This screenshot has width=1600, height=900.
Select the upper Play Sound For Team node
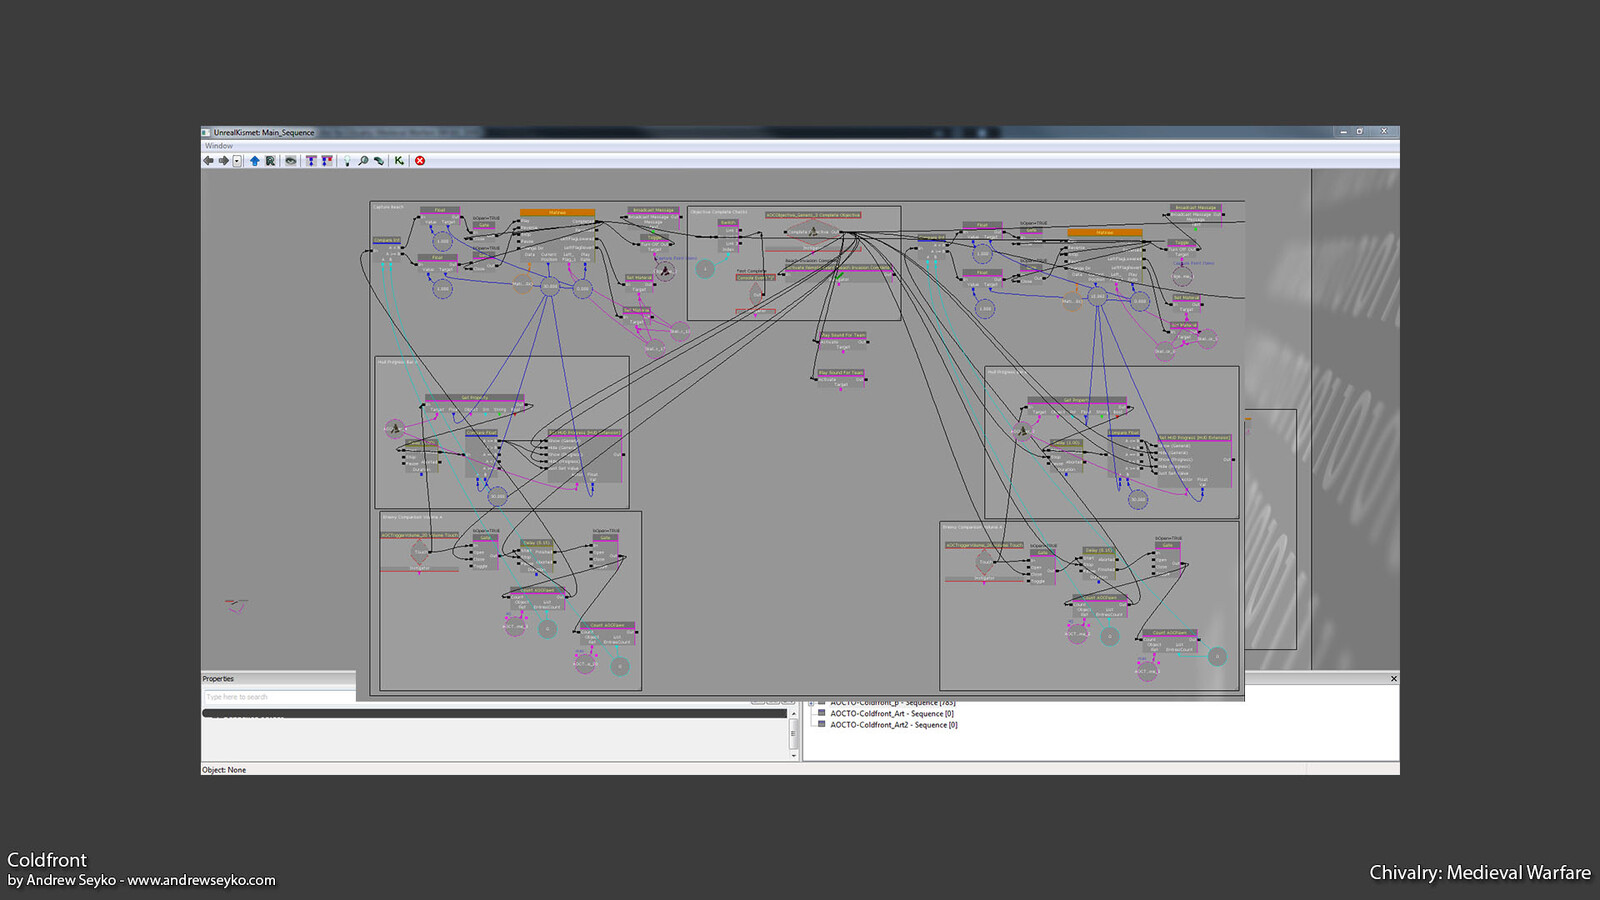843,340
